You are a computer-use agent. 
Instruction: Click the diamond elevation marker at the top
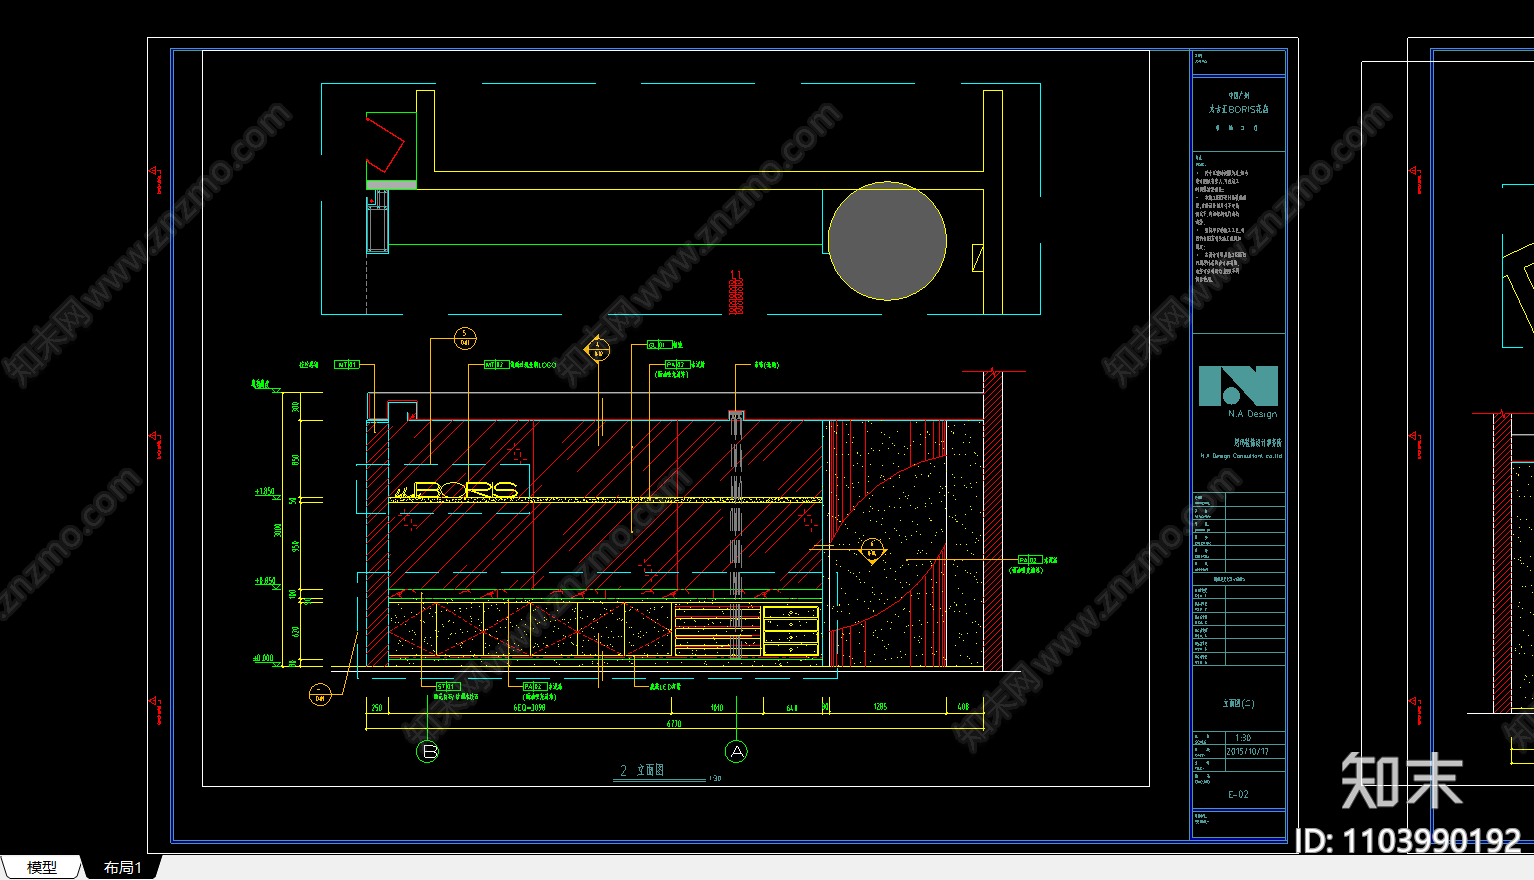click(597, 349)
